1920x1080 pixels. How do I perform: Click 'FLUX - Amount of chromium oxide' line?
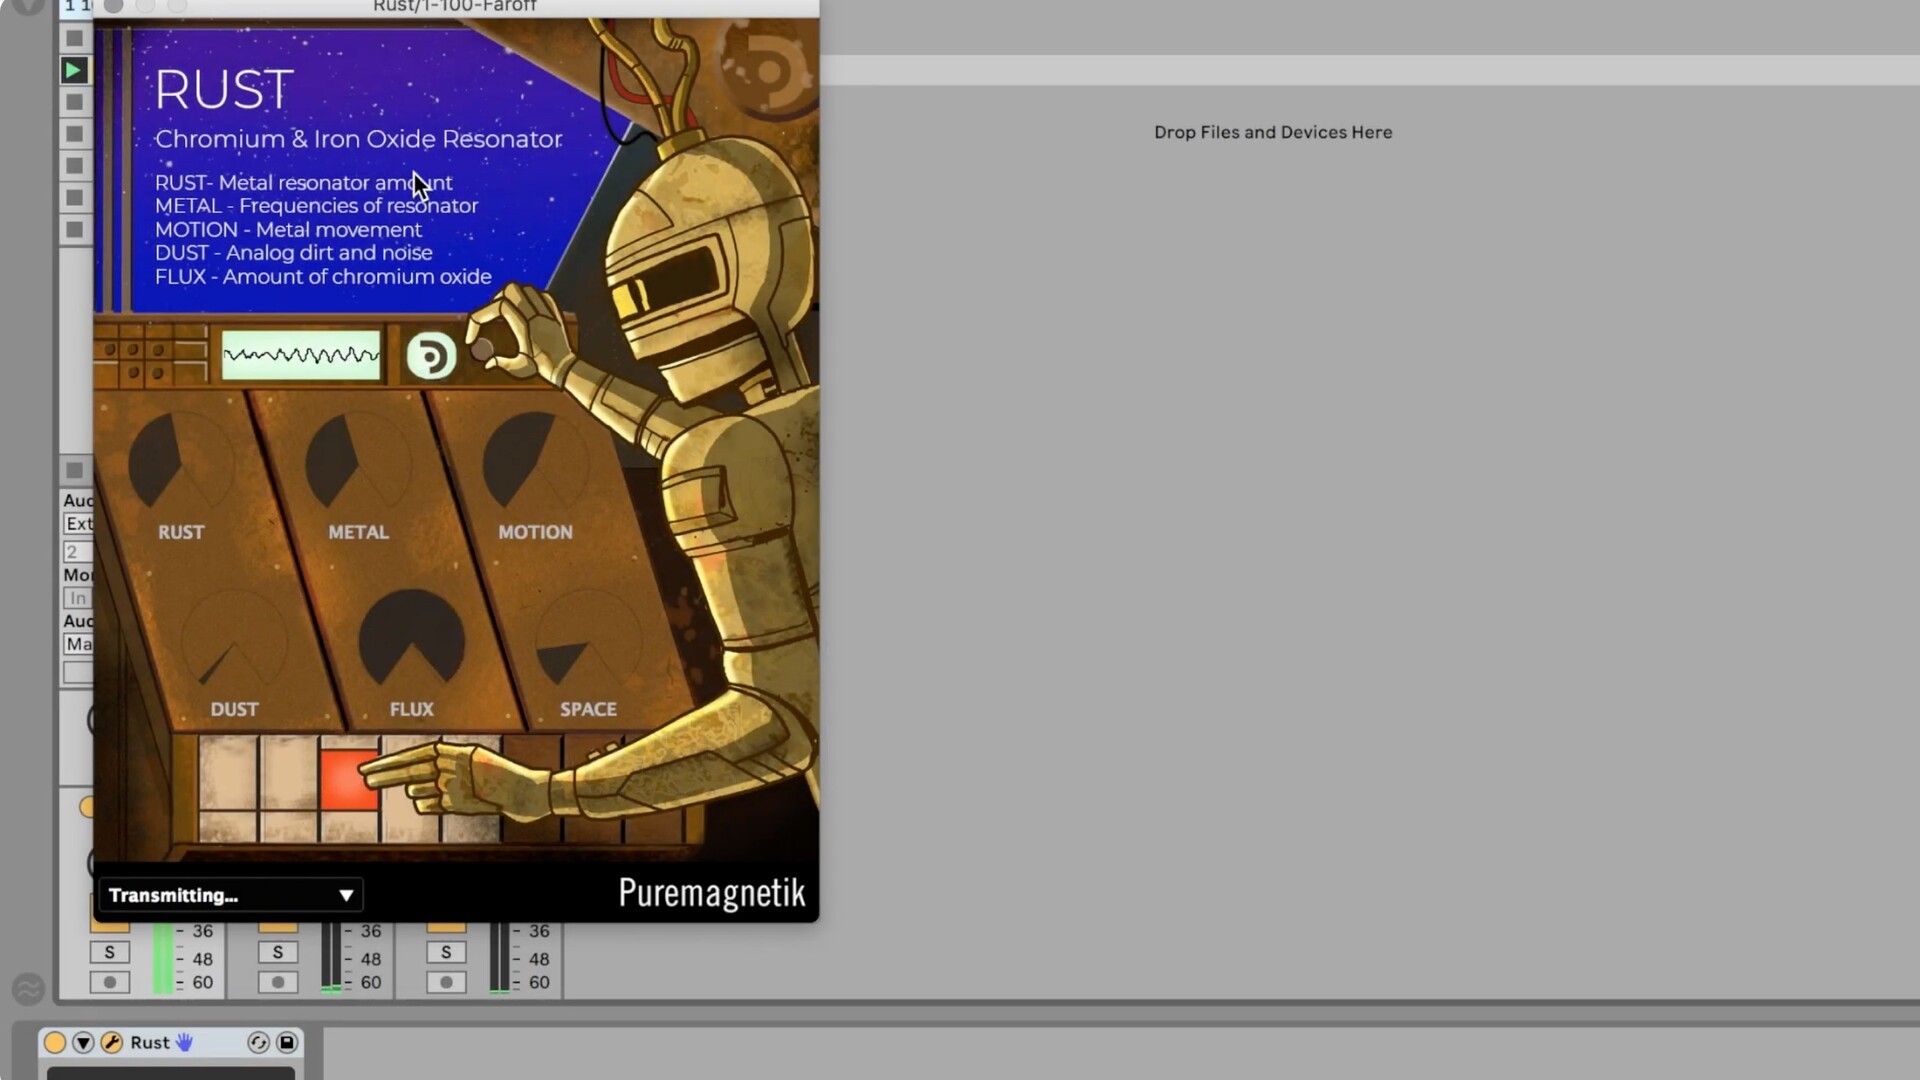click(323, 276)
